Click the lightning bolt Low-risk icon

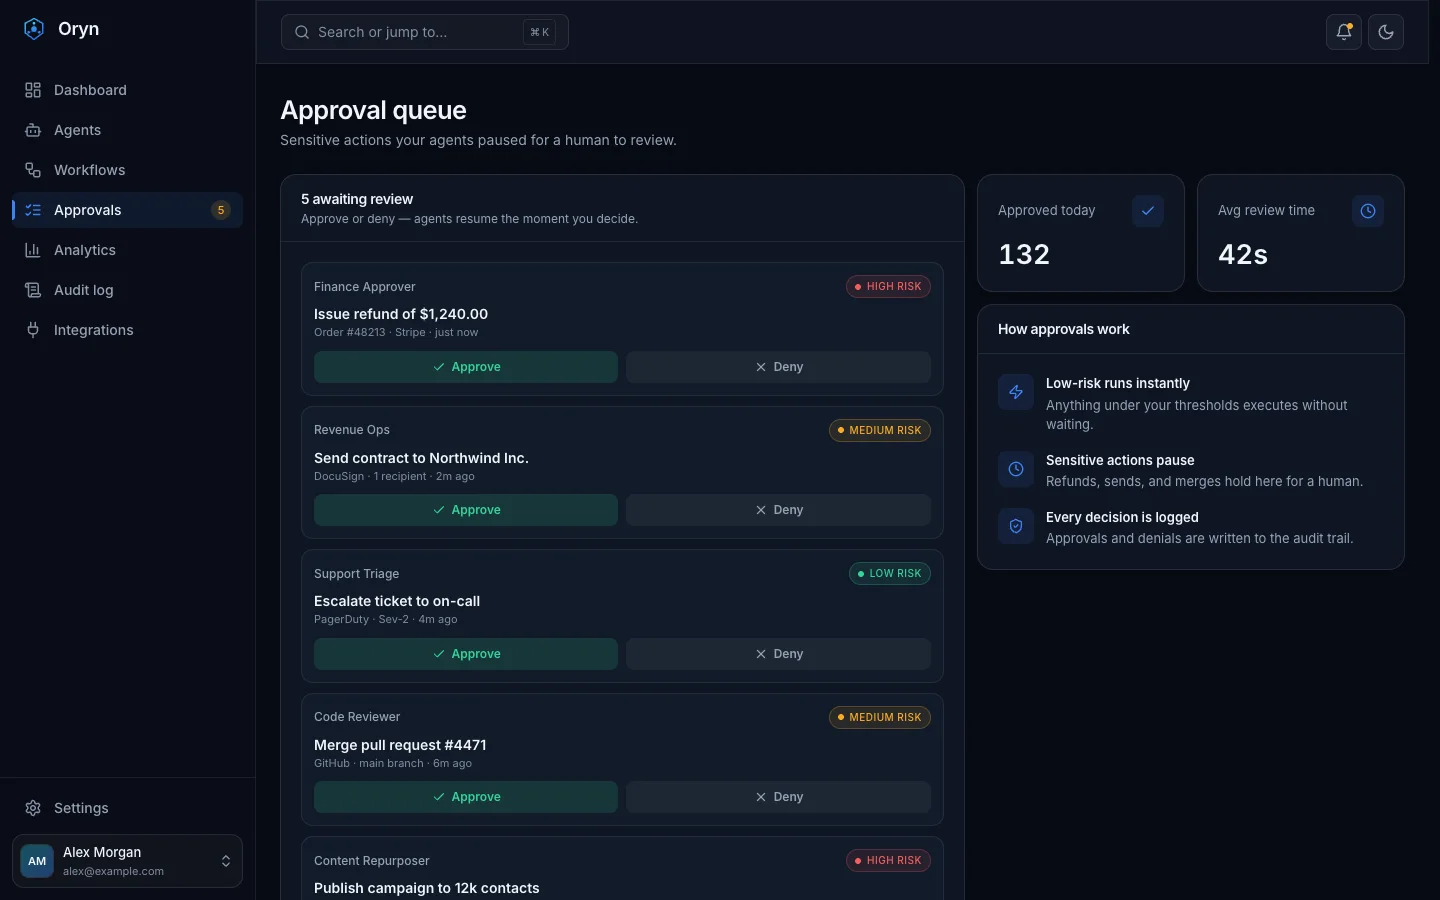pos(1016,392)
